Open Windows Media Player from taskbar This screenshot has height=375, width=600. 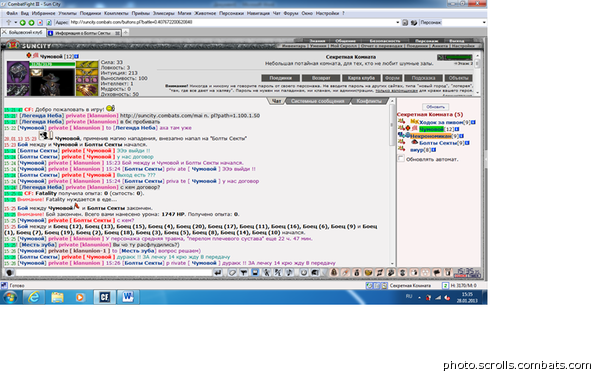[x=80, y=297]
